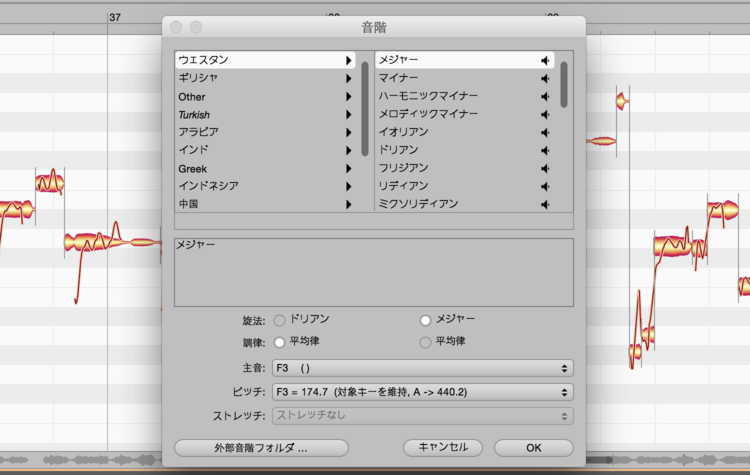The width and height of the screenshot is (750, 475).
Task: Click speaker icon beside フリジアン
Action: click(545, 168)
